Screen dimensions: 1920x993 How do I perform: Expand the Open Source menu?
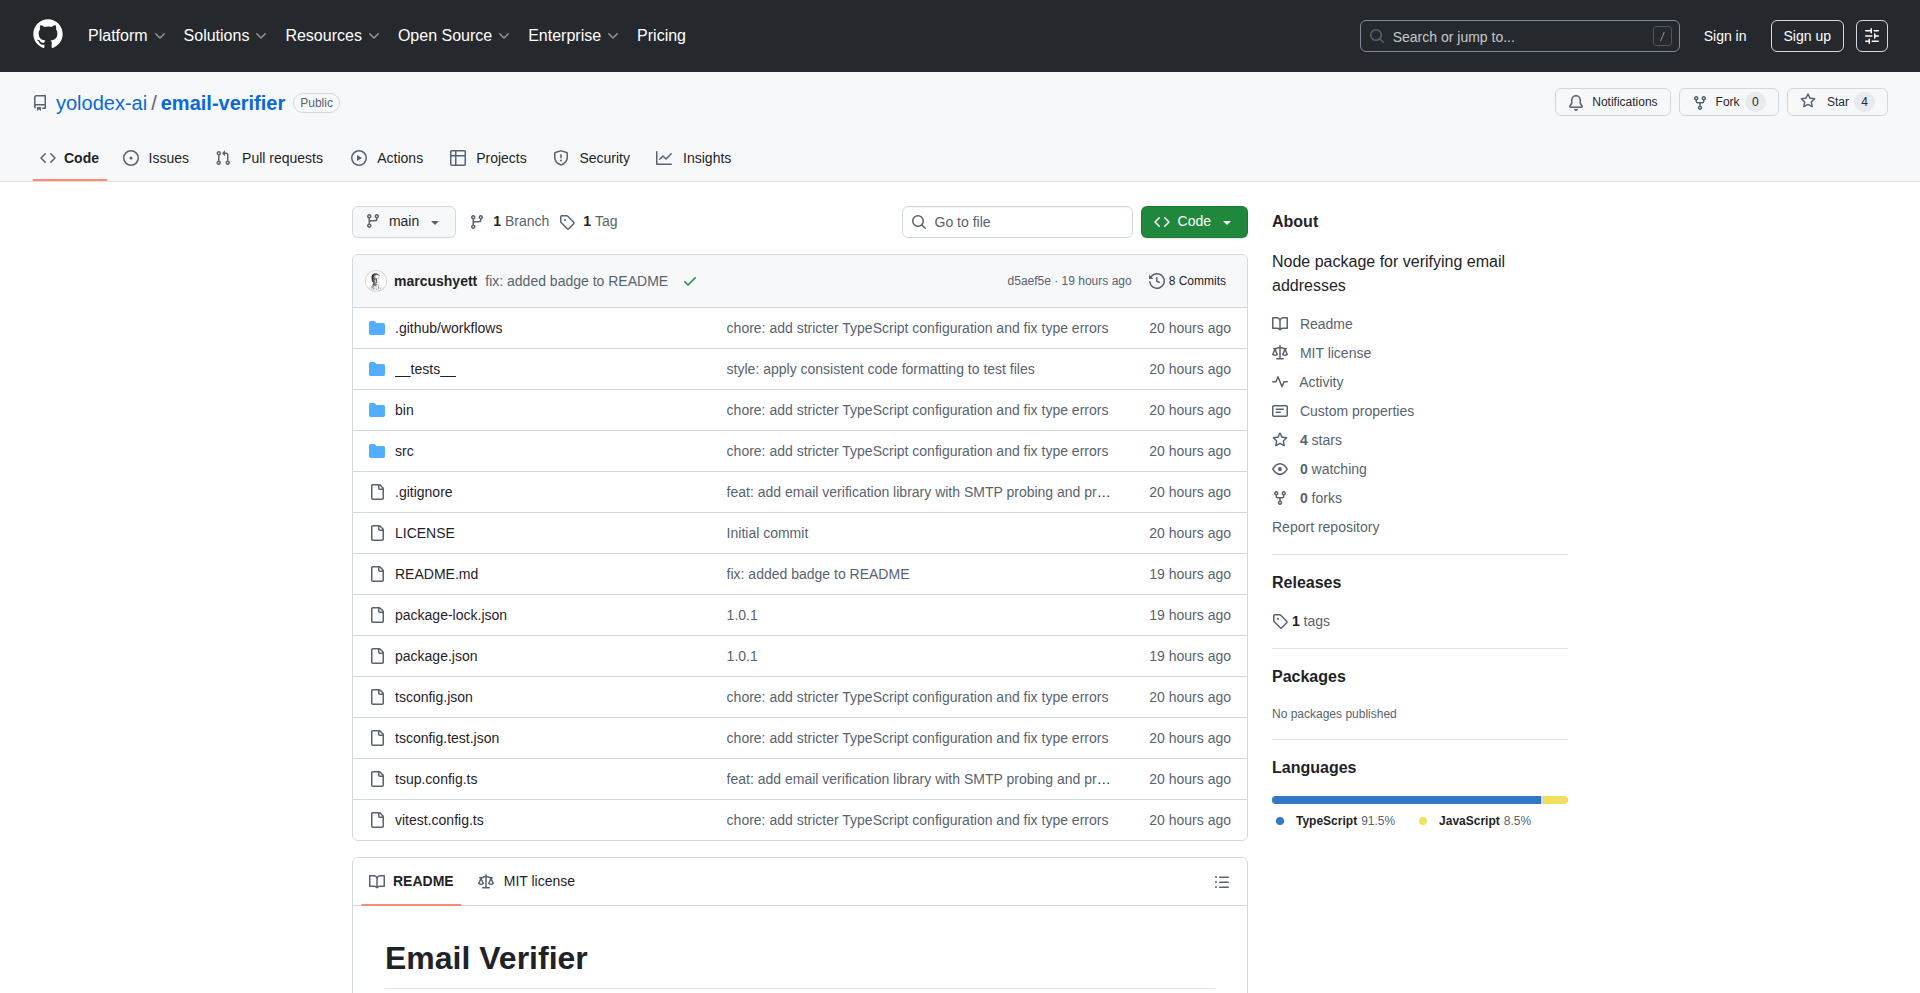point(452,35)
